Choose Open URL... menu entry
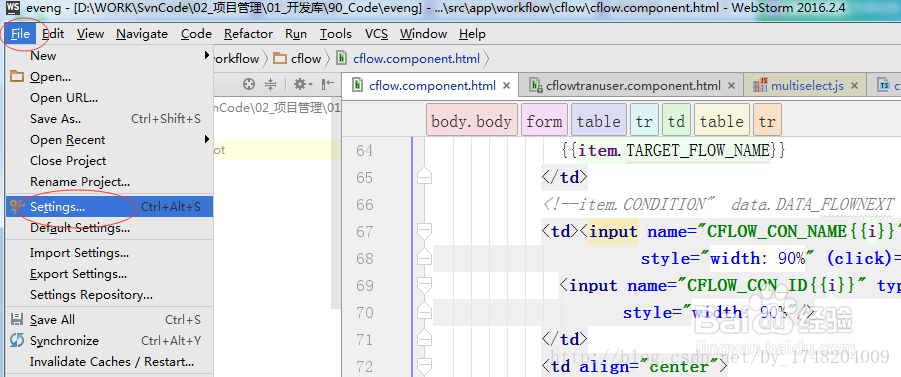The height and width of the screenshot is (377, 901). pyautogui.click(x=109, y=98)
